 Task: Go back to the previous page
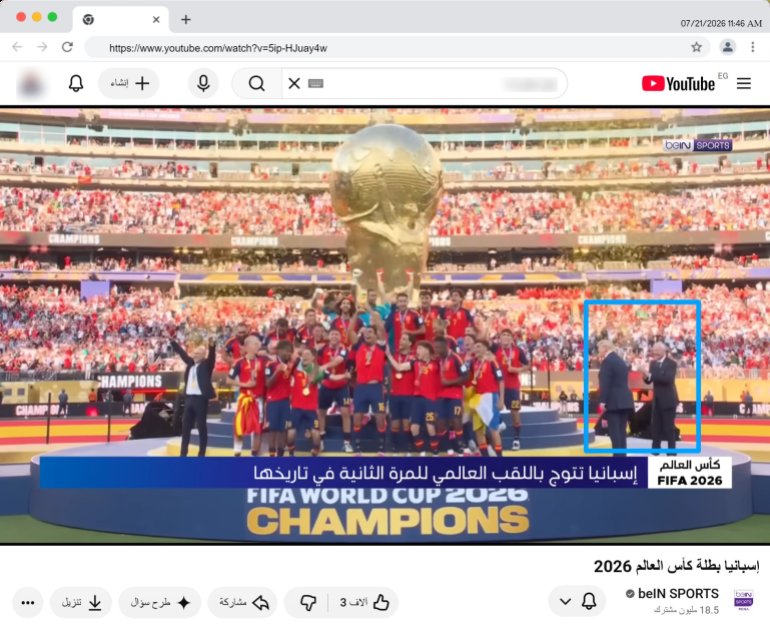point(17,47)
